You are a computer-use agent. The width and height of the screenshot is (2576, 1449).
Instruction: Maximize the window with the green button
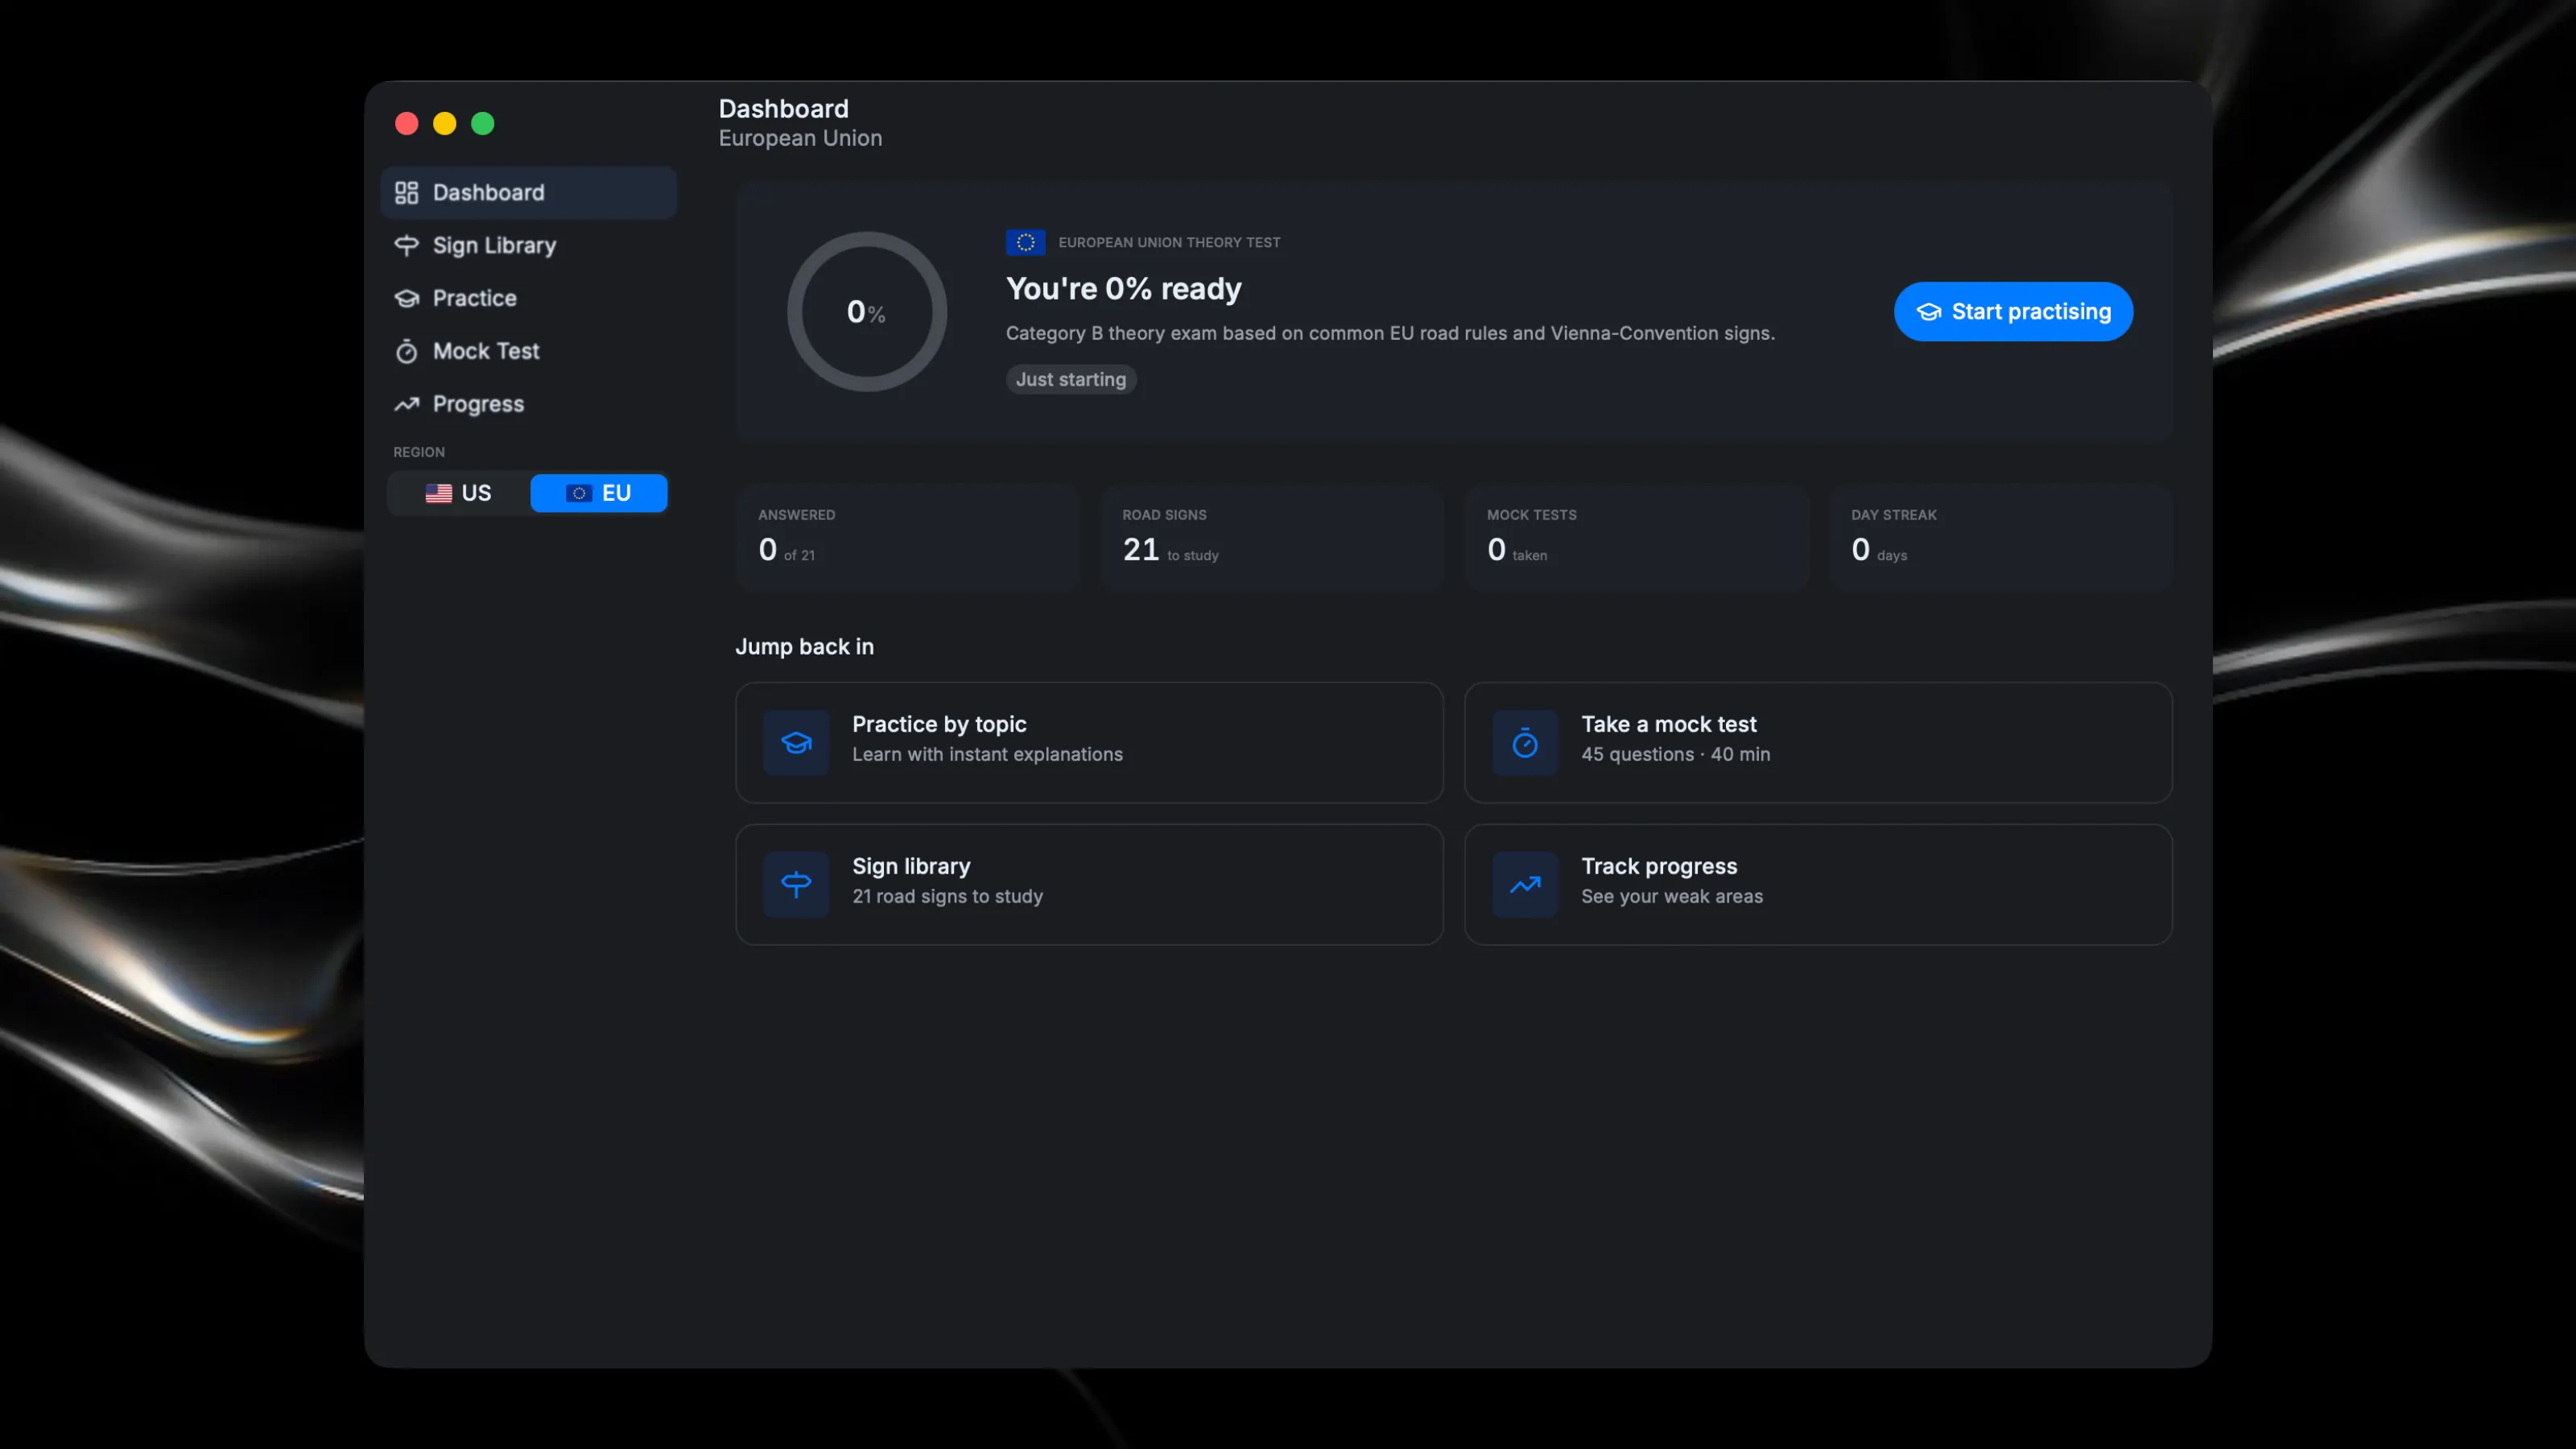pos(482,123)
